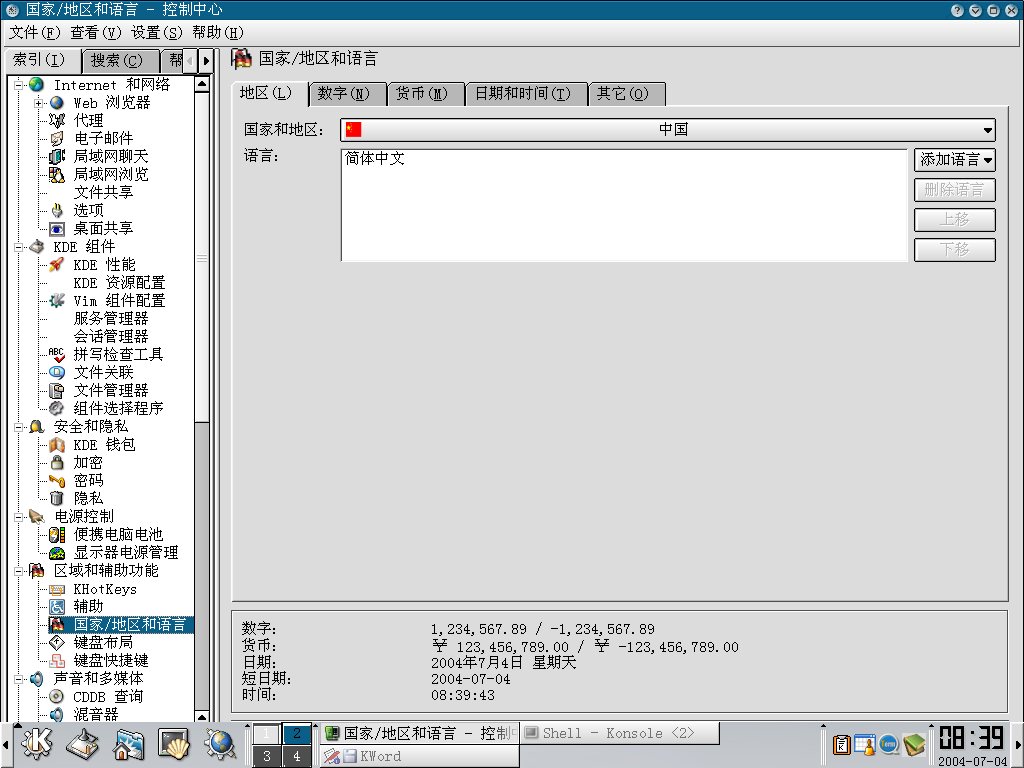The width and height of the screenshot is (1024, 768).
Task: Click the 上移 button
Action: 955,220
